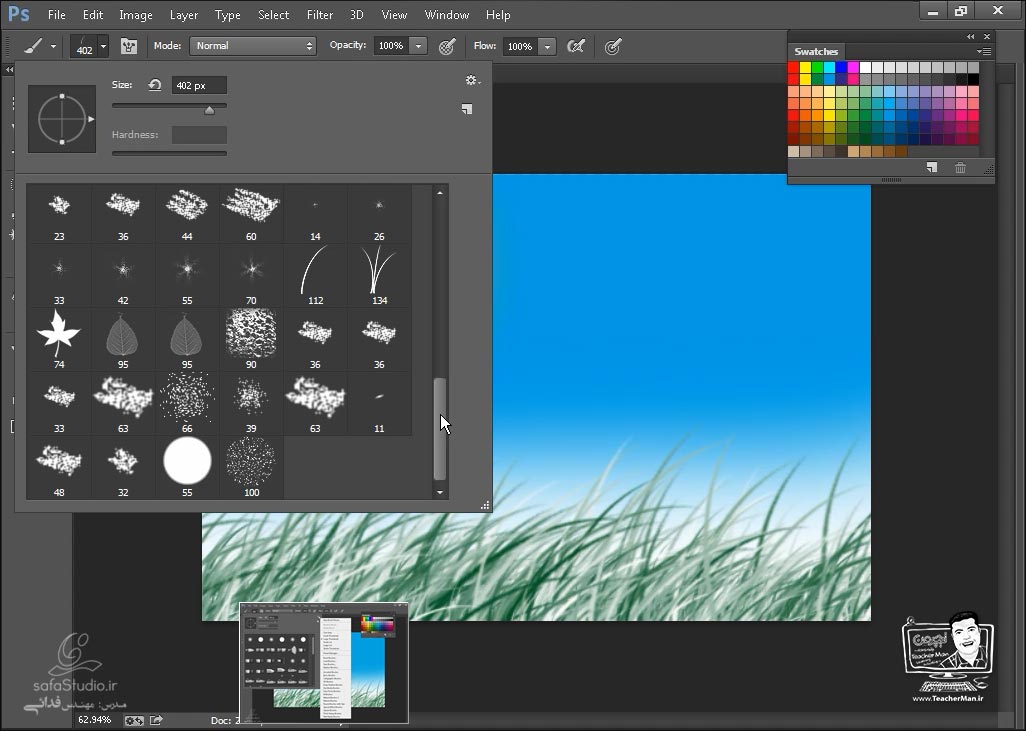This screenshot has width=1026, height=731.
Task: Select the scattered dots brush 100
Action: point(251,467)
